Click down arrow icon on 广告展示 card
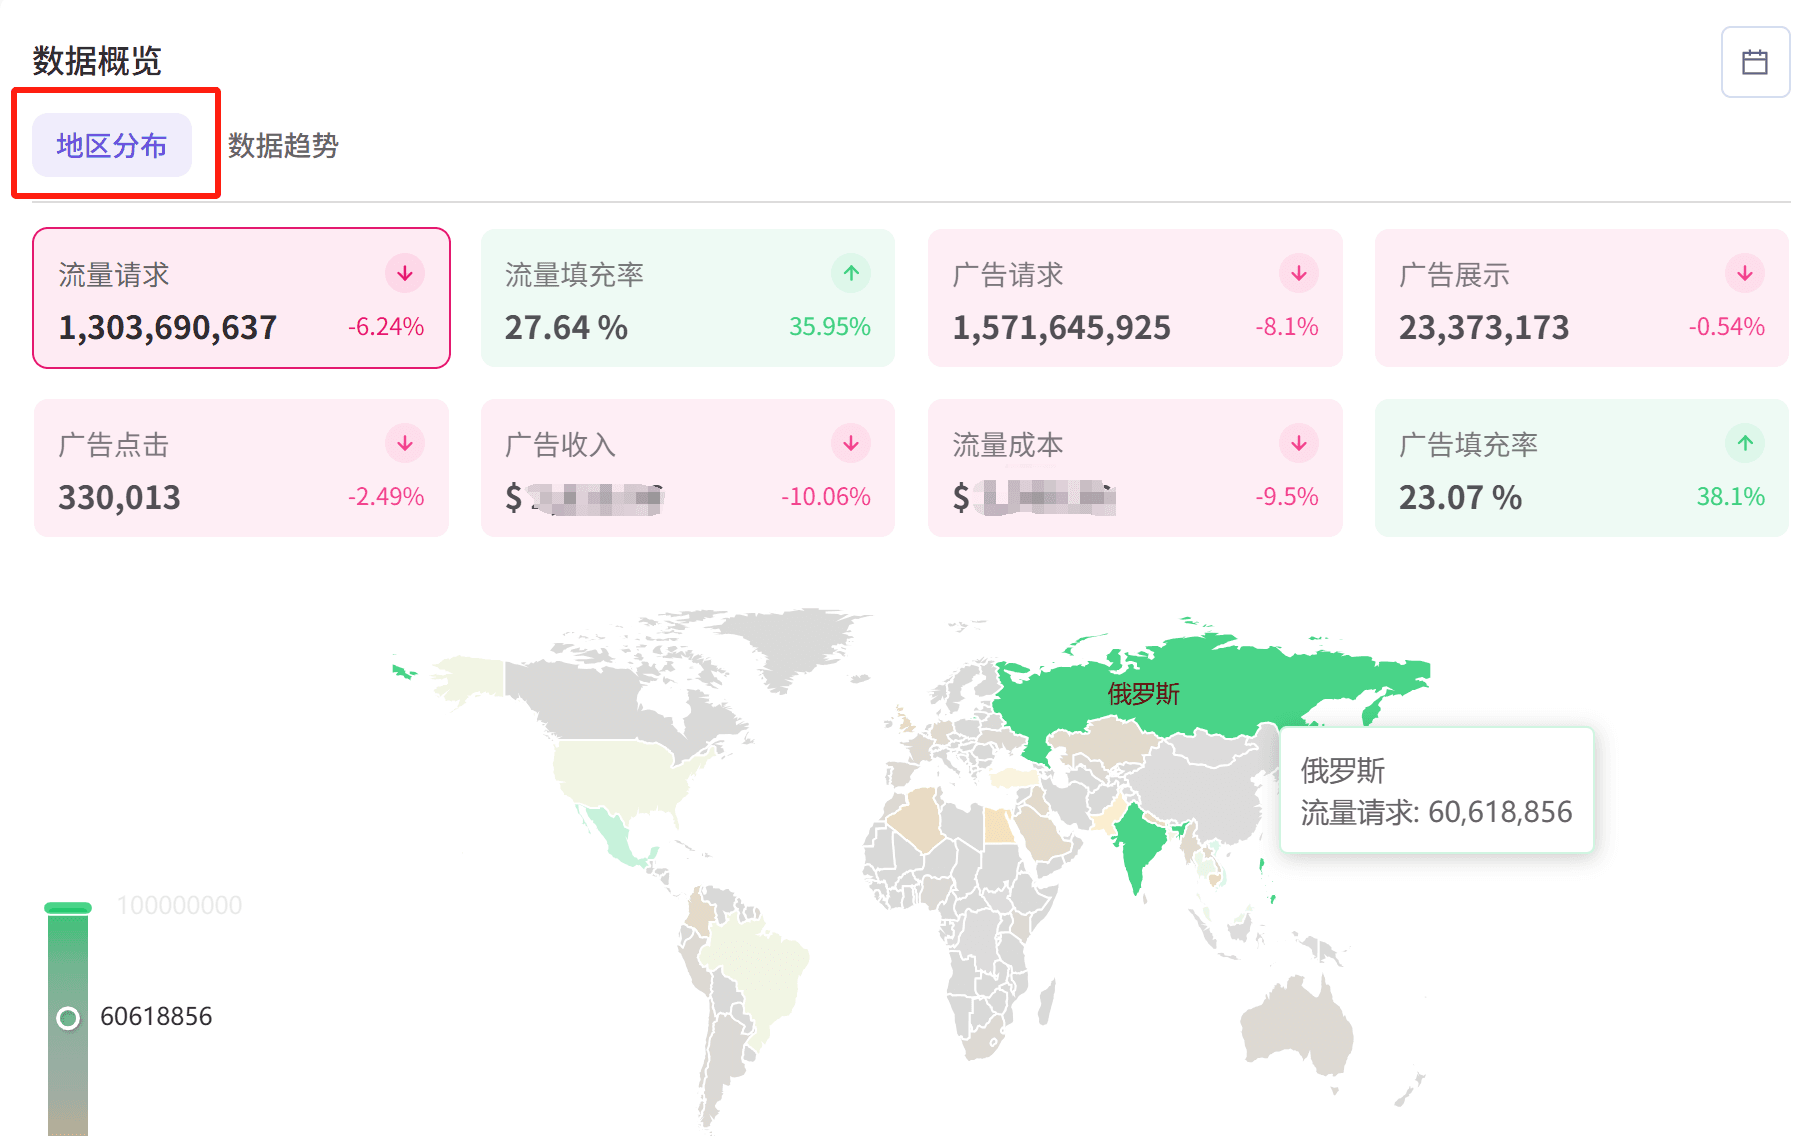 [1744, 273]
